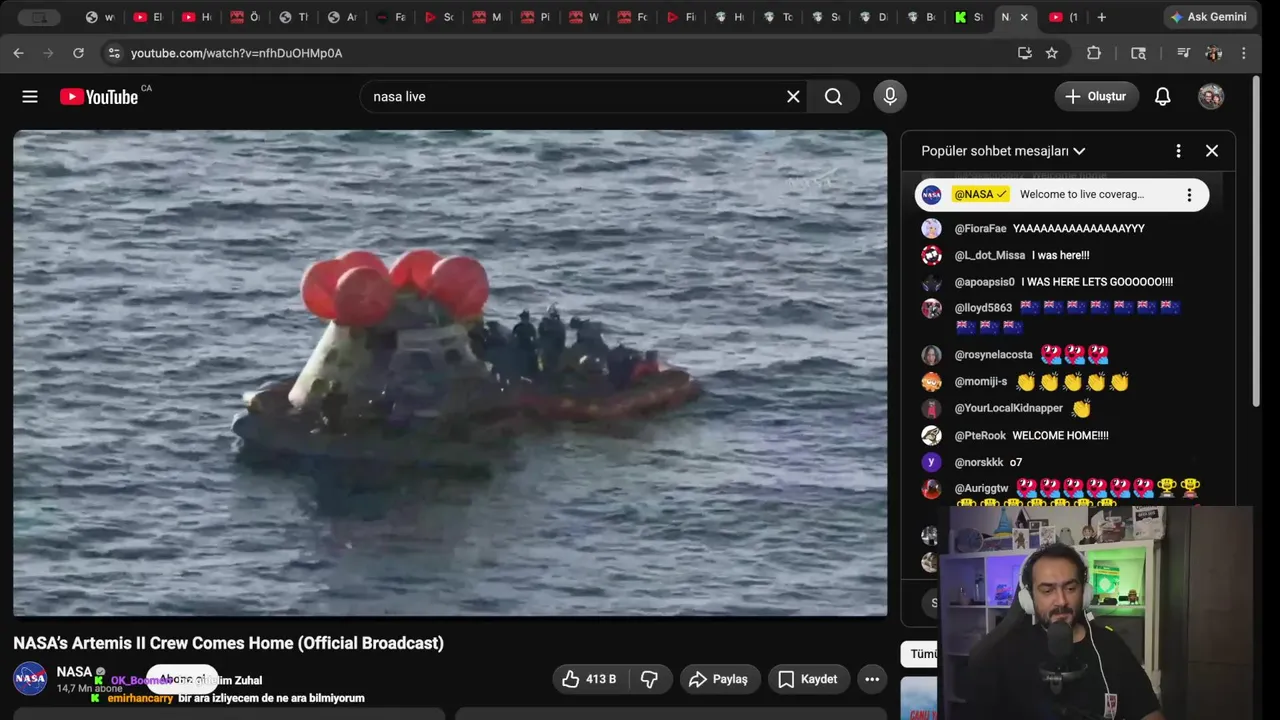Switch to the 'Sc' tab

click(438, 17)
